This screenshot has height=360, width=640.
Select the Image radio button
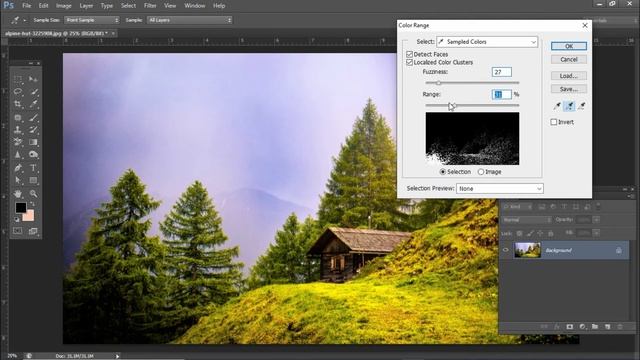pyautogui.click(x=481, y=172)
